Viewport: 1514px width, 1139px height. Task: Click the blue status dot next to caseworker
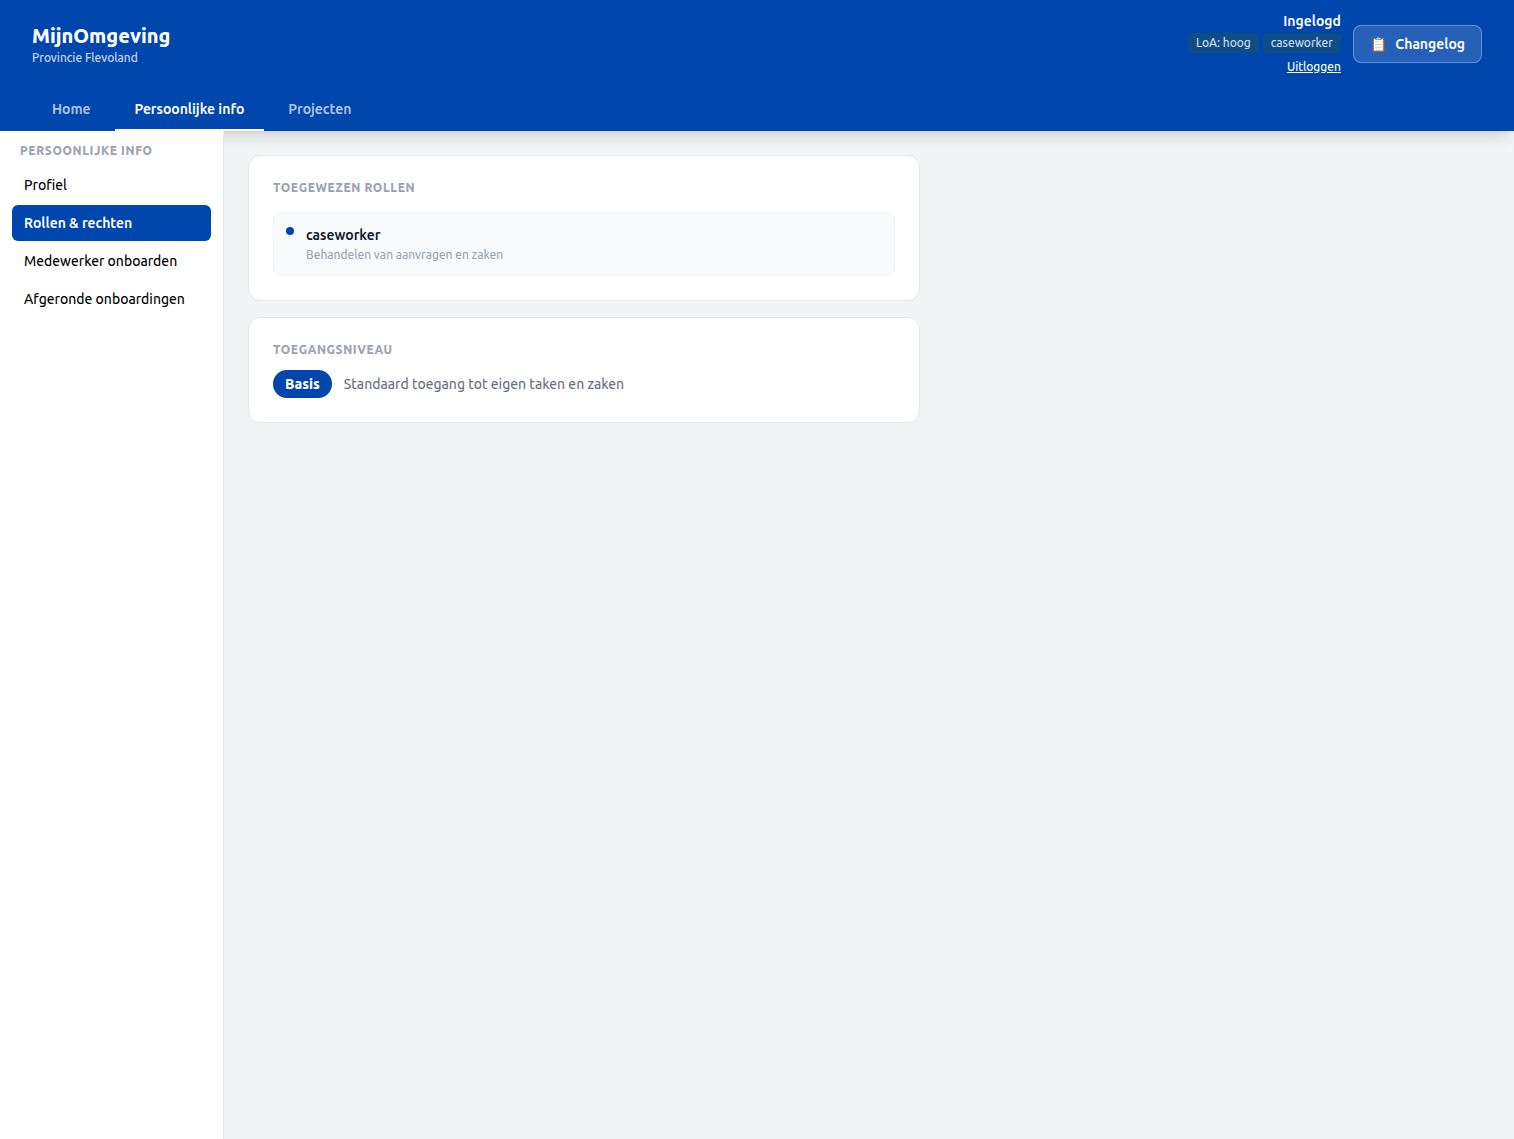[x=290, y=231]
